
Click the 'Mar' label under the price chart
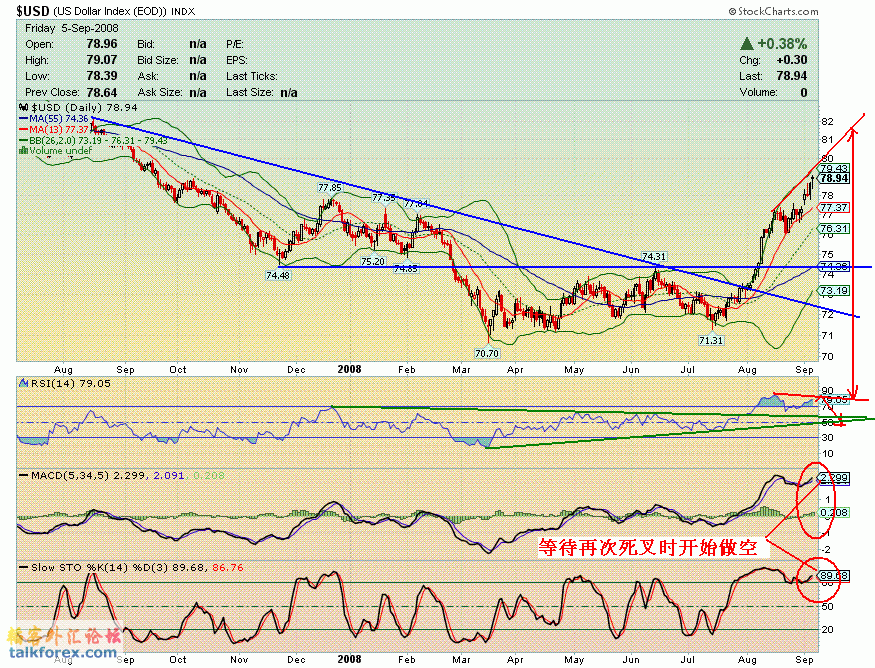pos(461,369)
